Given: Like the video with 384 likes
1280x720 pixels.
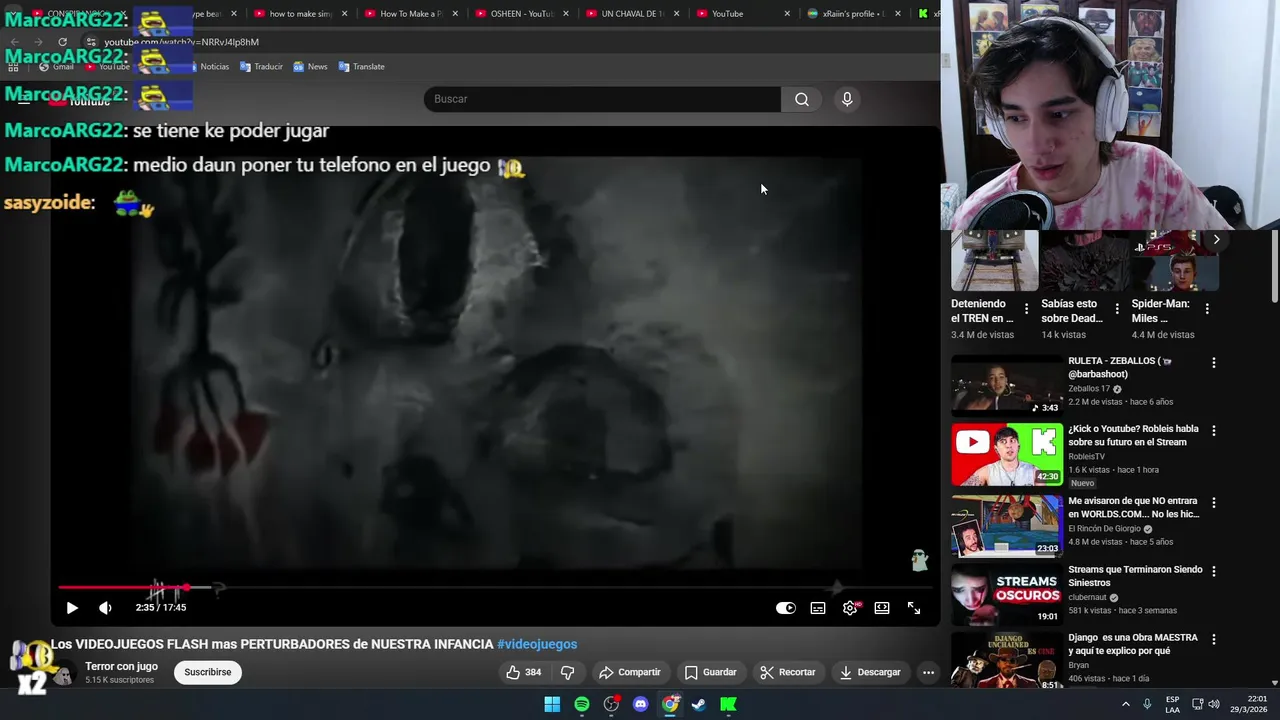Looking at the screenshot, I should (524, 672).
